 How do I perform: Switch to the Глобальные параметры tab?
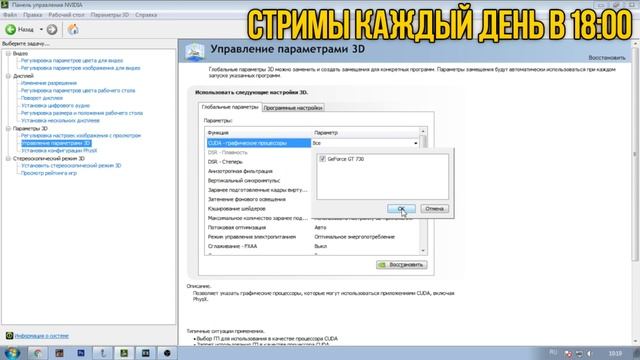(x=230, y=107)
